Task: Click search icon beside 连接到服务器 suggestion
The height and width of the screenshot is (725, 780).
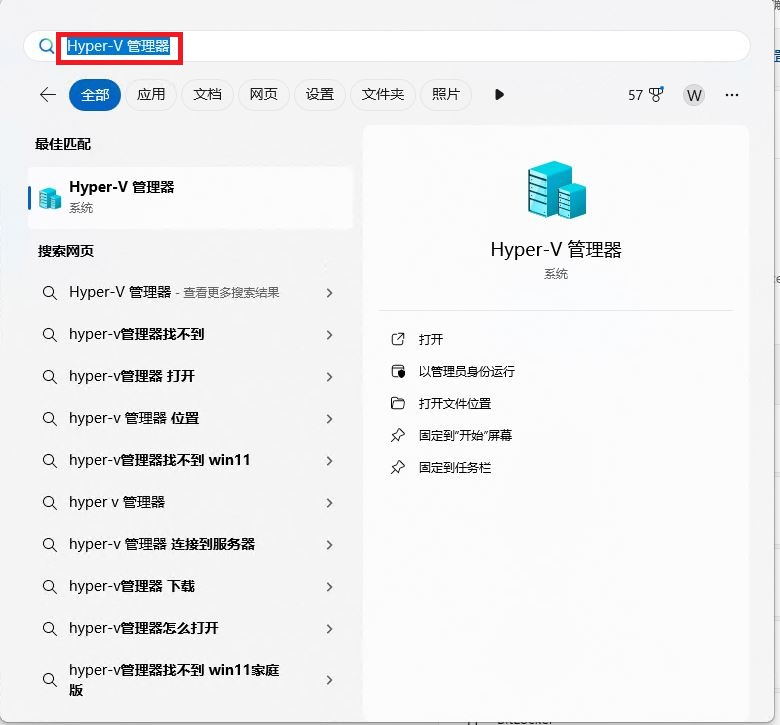Action: (50, 545)
